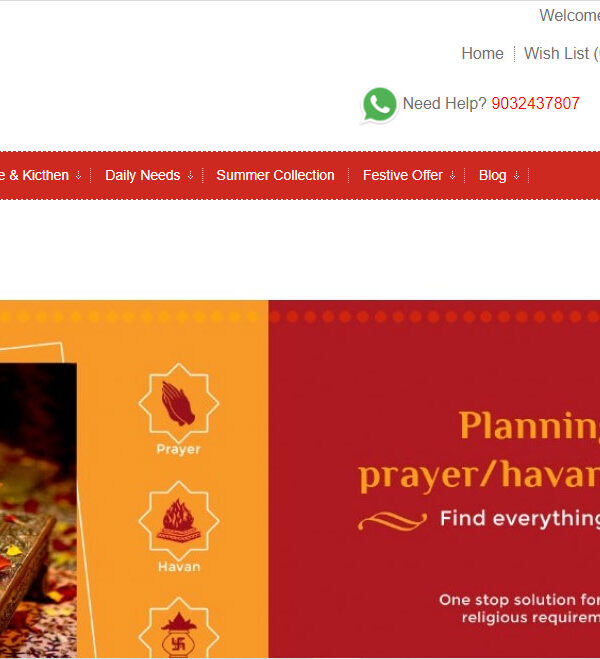
Task: Expand the Festive Offer dropdown arrow
Action: click(x=453, y=175)
